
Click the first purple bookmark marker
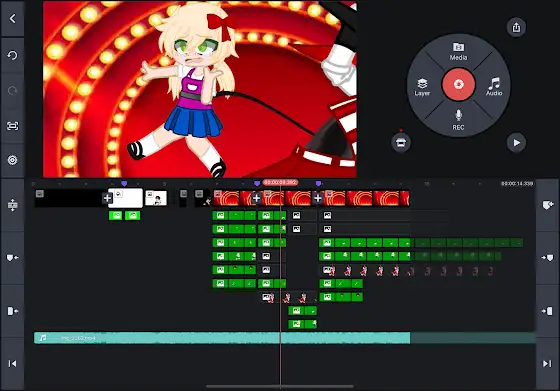pos(124,183)
